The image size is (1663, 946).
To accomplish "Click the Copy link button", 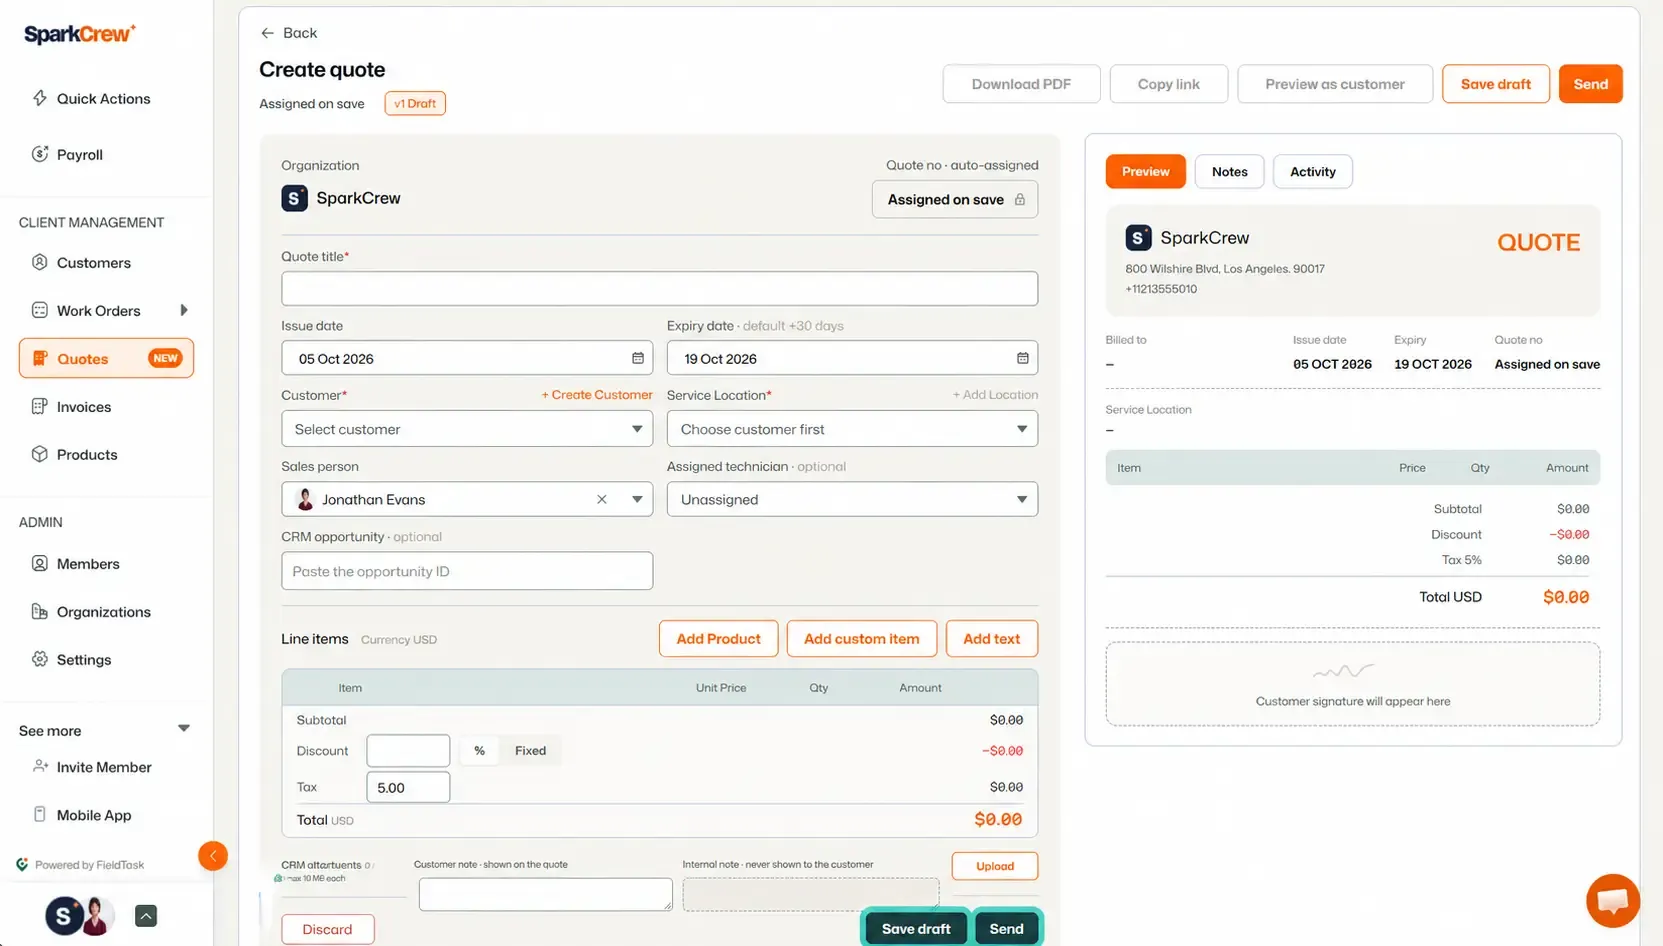I will [x=1168, y=84].
